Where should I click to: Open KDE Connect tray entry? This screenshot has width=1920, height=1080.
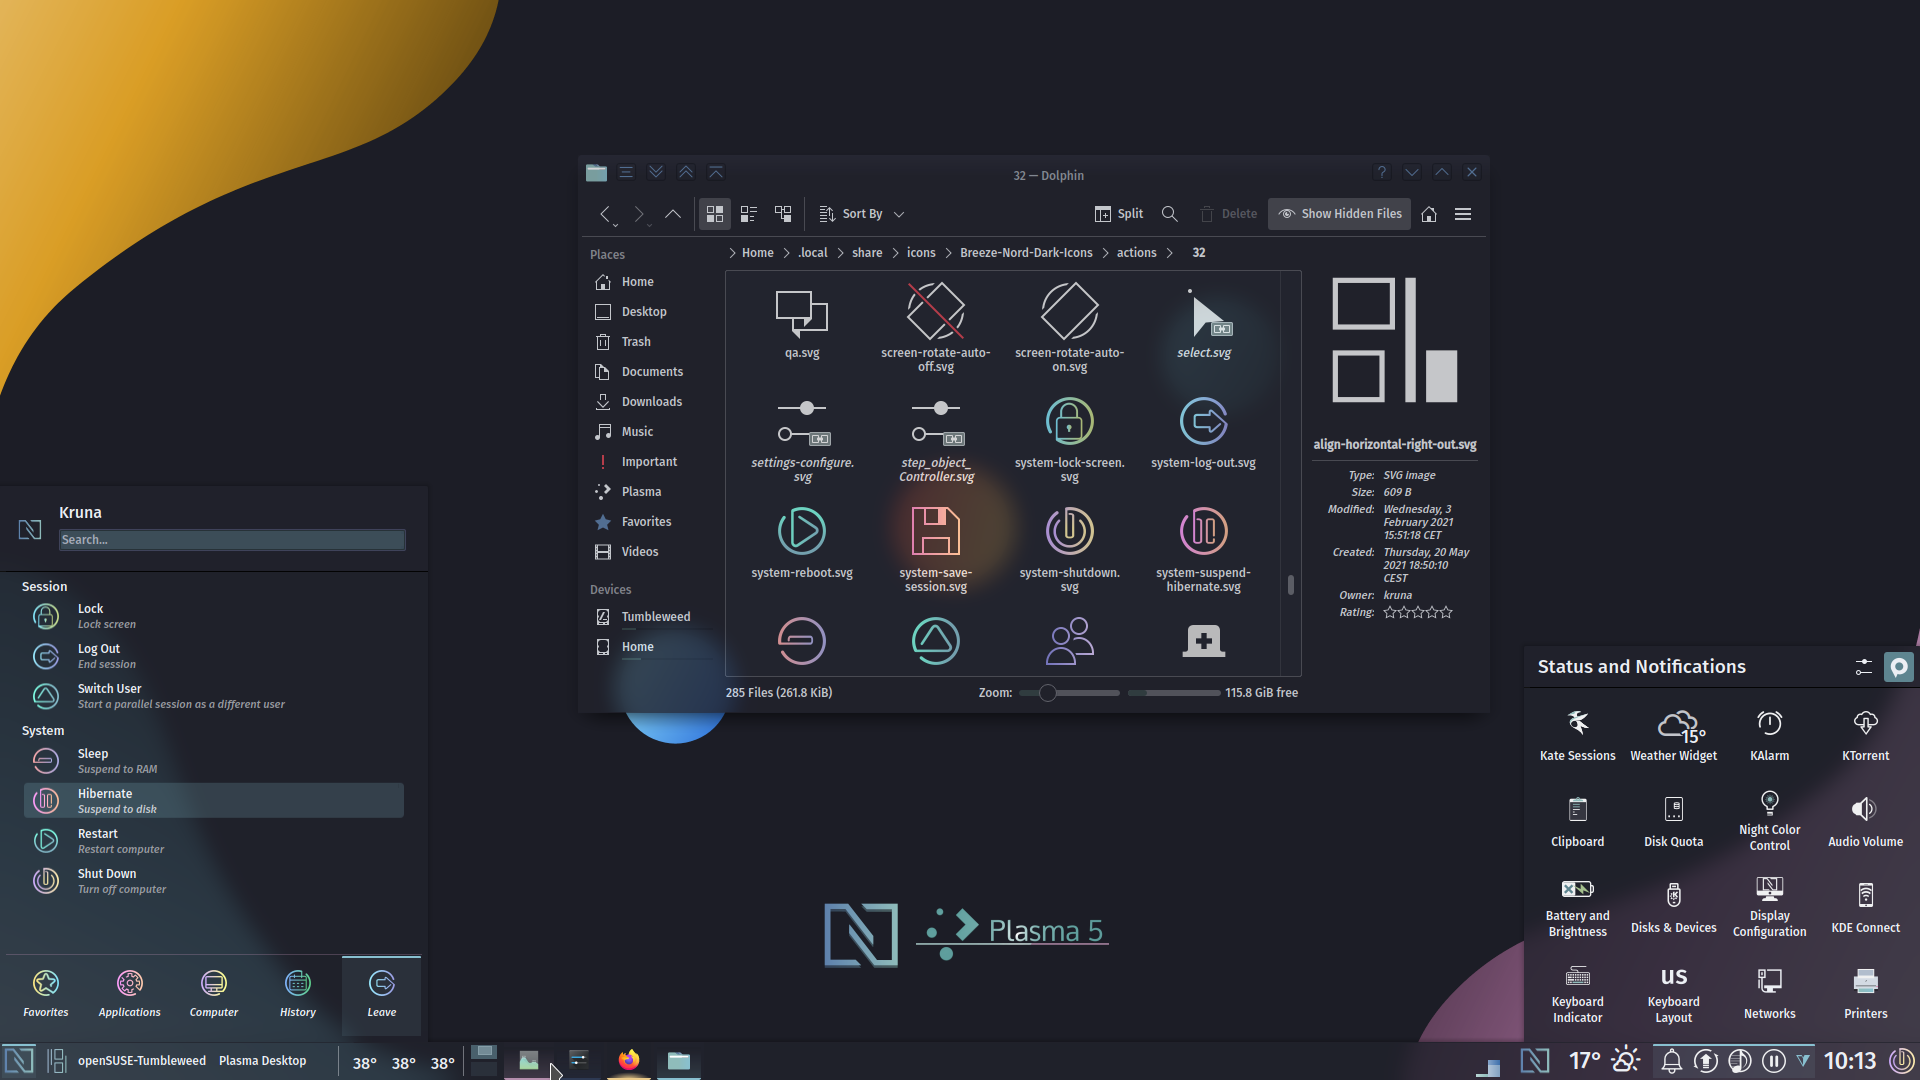[x=1866, y=908]
